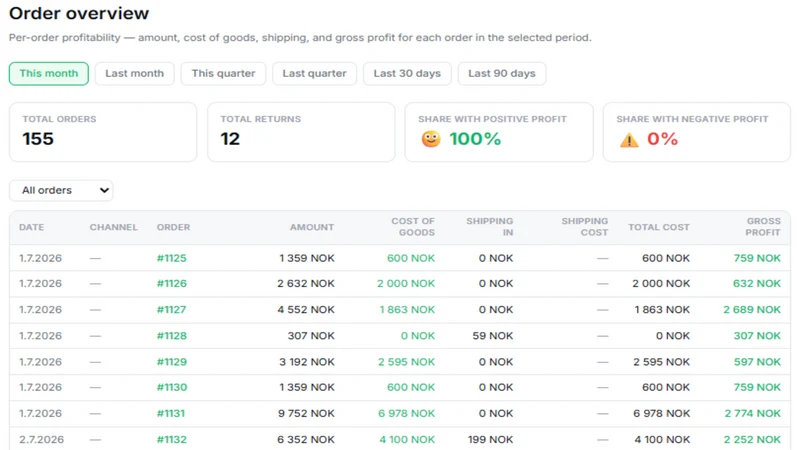The image size is (800, 450).
Task: Open order #1125
Action: tap(171, 258)
